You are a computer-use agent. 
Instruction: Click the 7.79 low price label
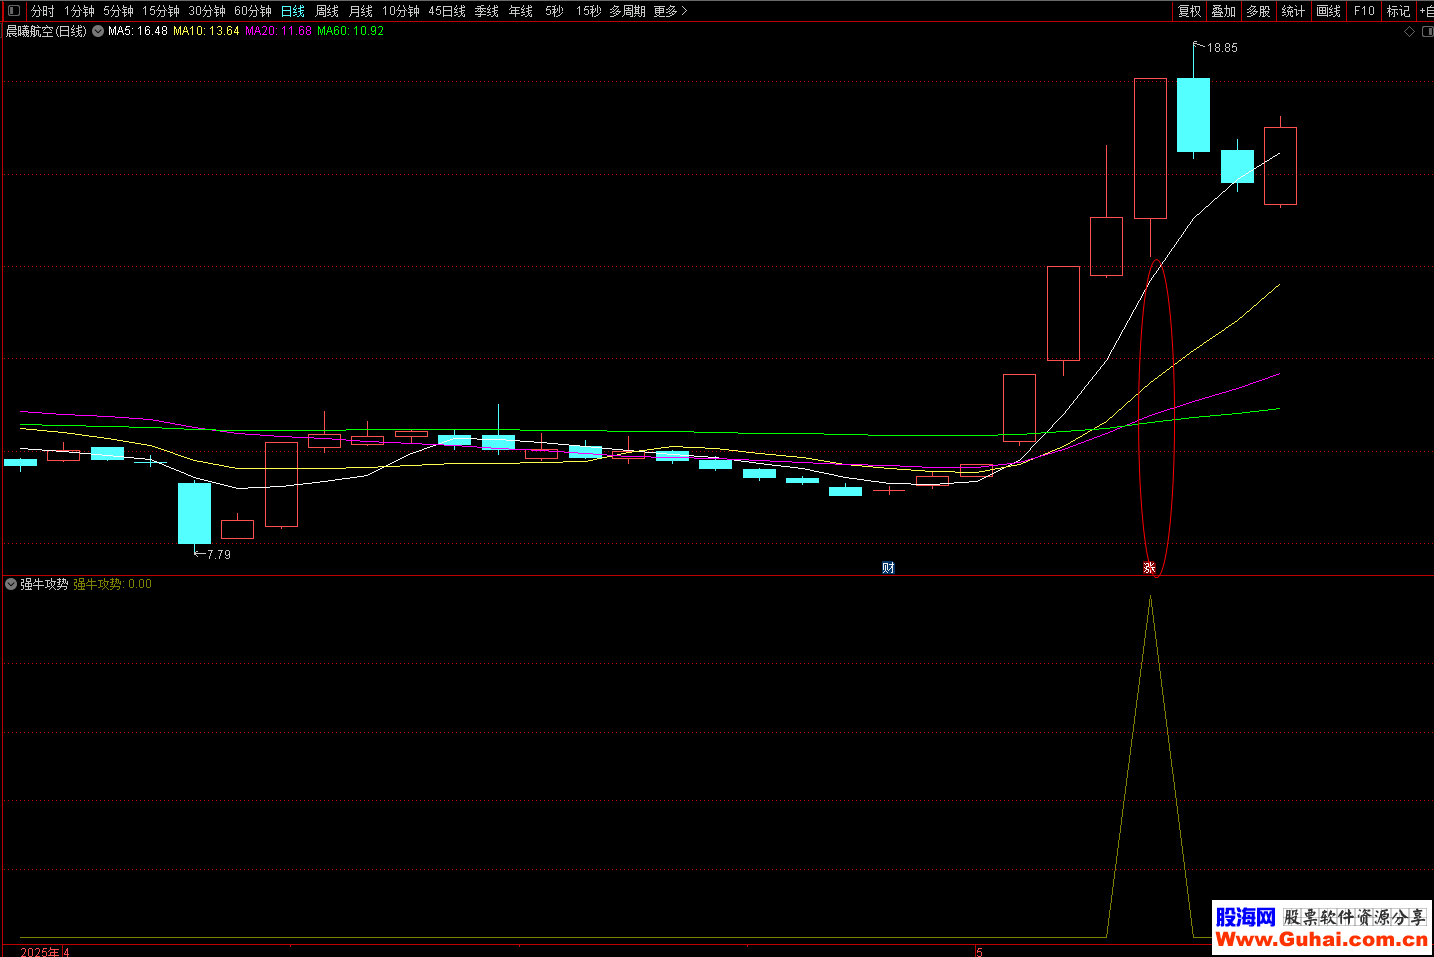219,555
